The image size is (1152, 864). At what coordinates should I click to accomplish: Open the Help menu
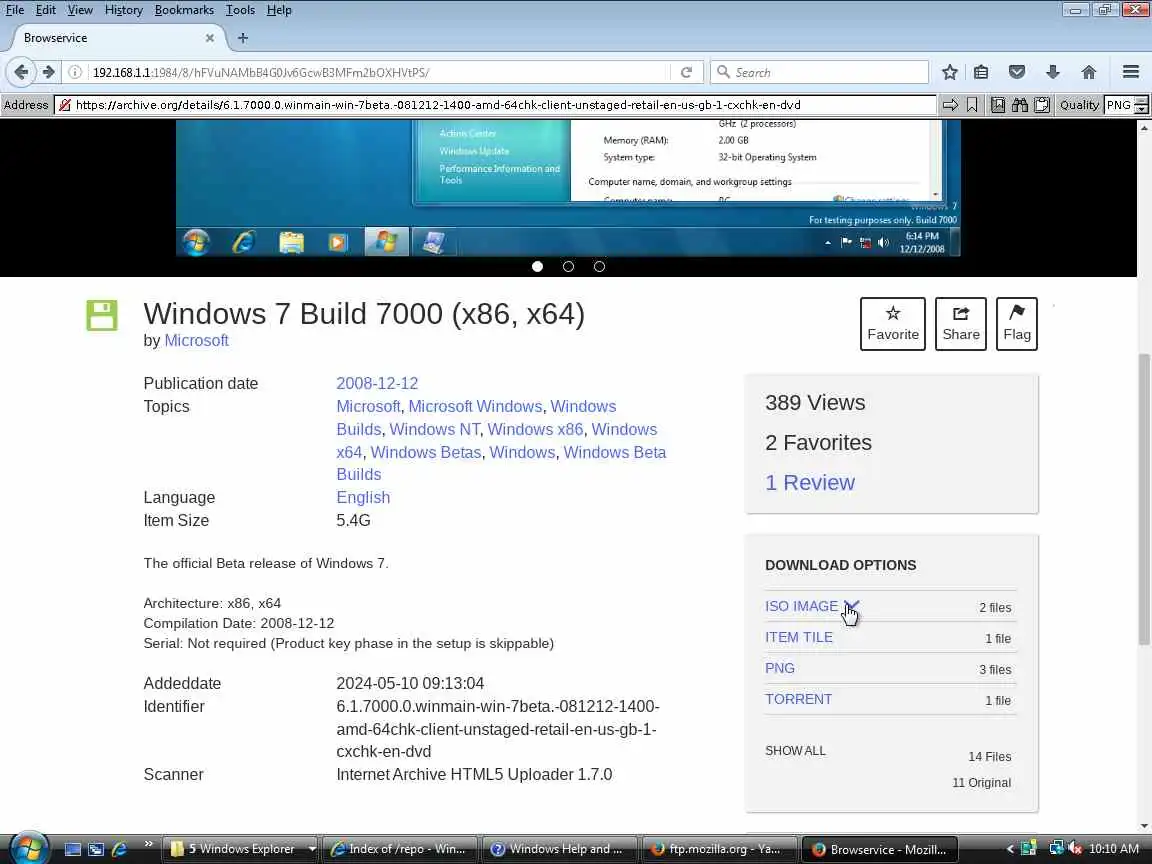pyautogui.click(x=279, y=10)
